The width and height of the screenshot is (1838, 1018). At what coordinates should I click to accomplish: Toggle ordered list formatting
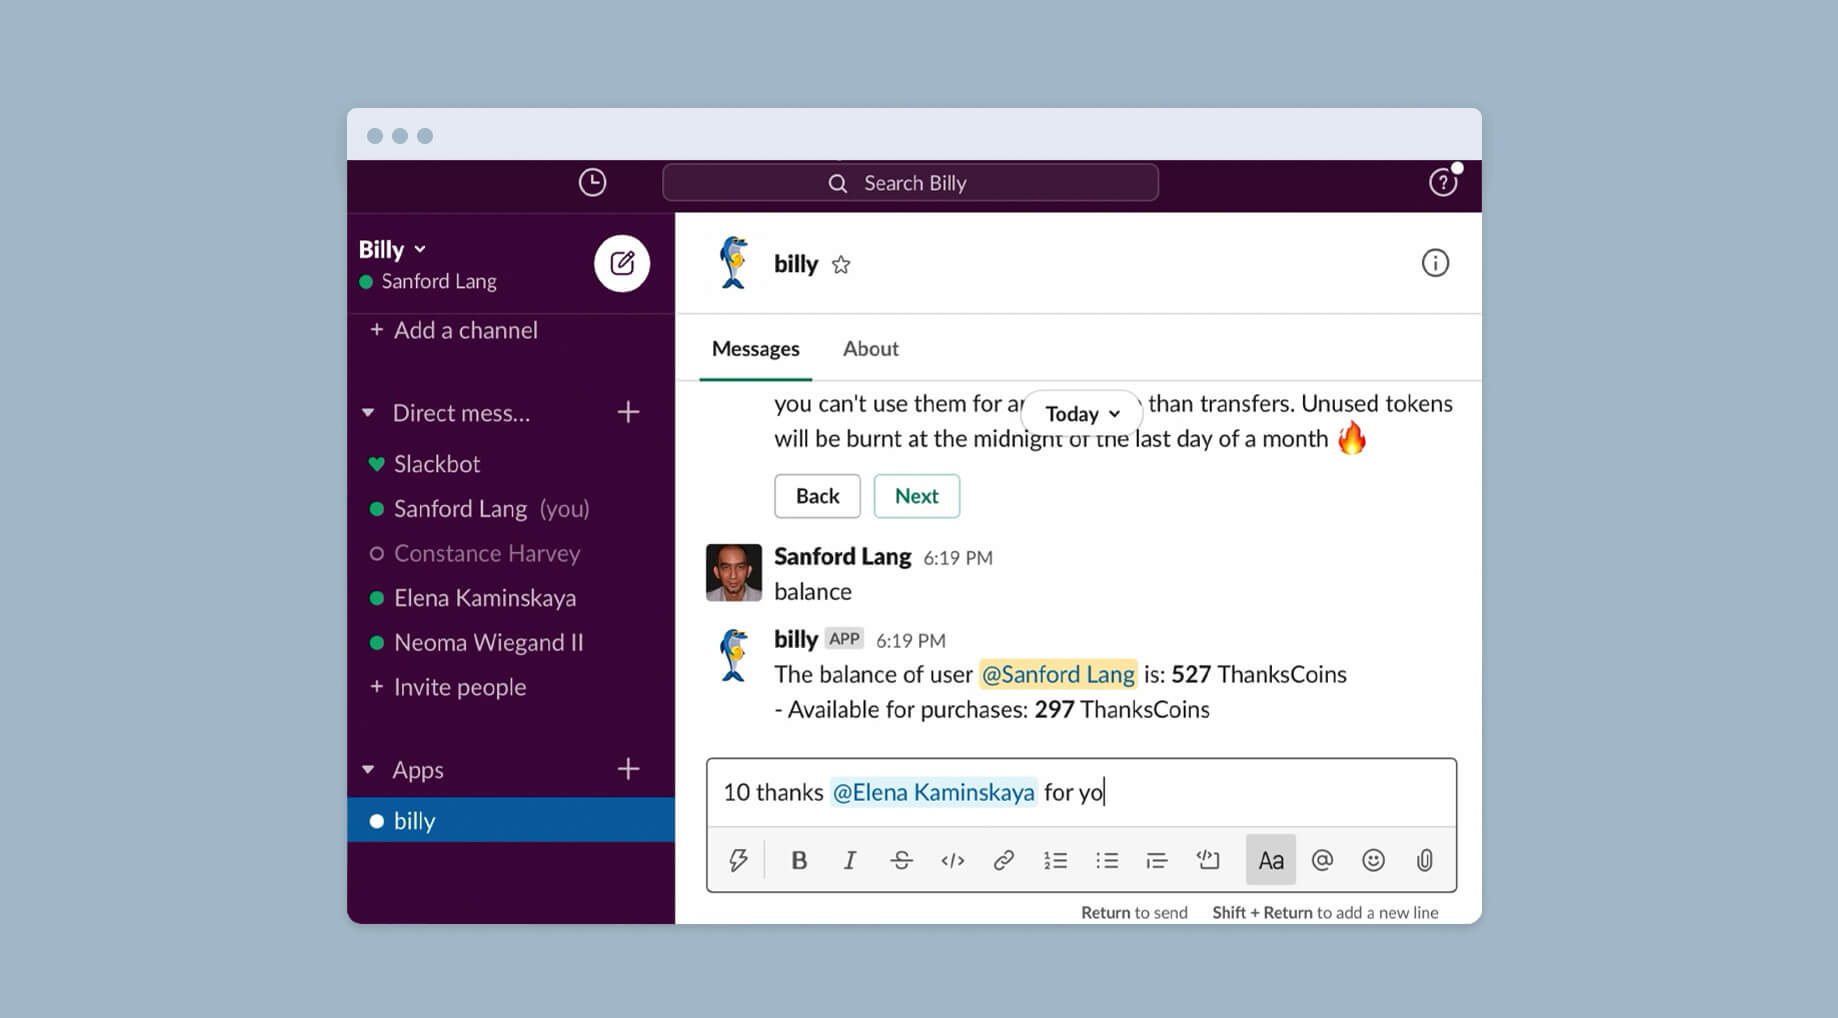[x=1055, y=861]
